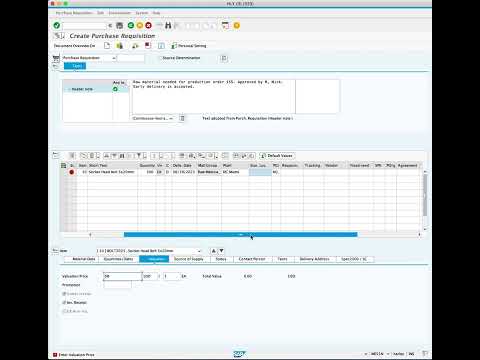Open the Purchase Requisition document type dropdown
480x360 pixels.
(114, 58)
